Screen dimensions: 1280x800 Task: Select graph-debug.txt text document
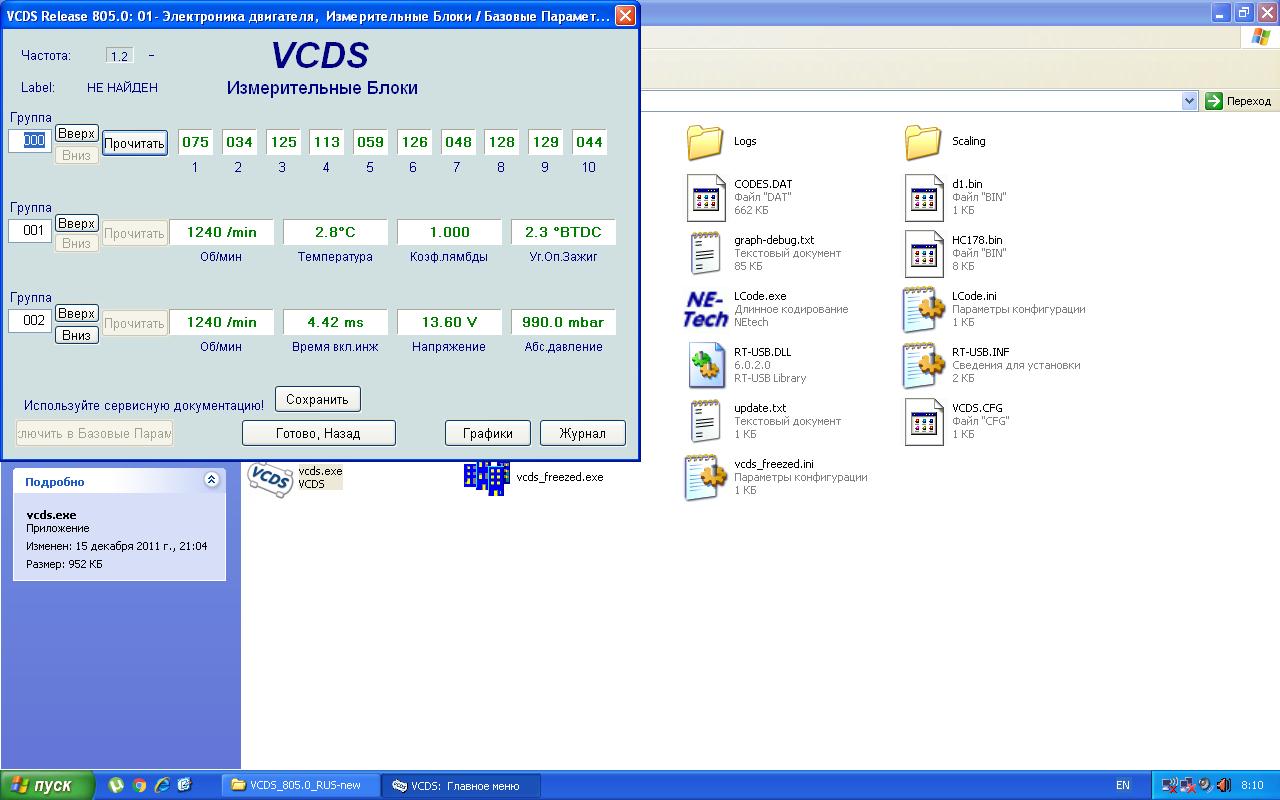705,253
